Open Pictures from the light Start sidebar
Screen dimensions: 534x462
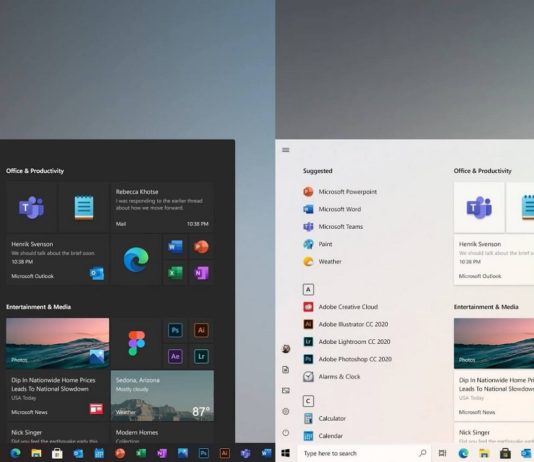pyautogui.click(x=286, y=391)
